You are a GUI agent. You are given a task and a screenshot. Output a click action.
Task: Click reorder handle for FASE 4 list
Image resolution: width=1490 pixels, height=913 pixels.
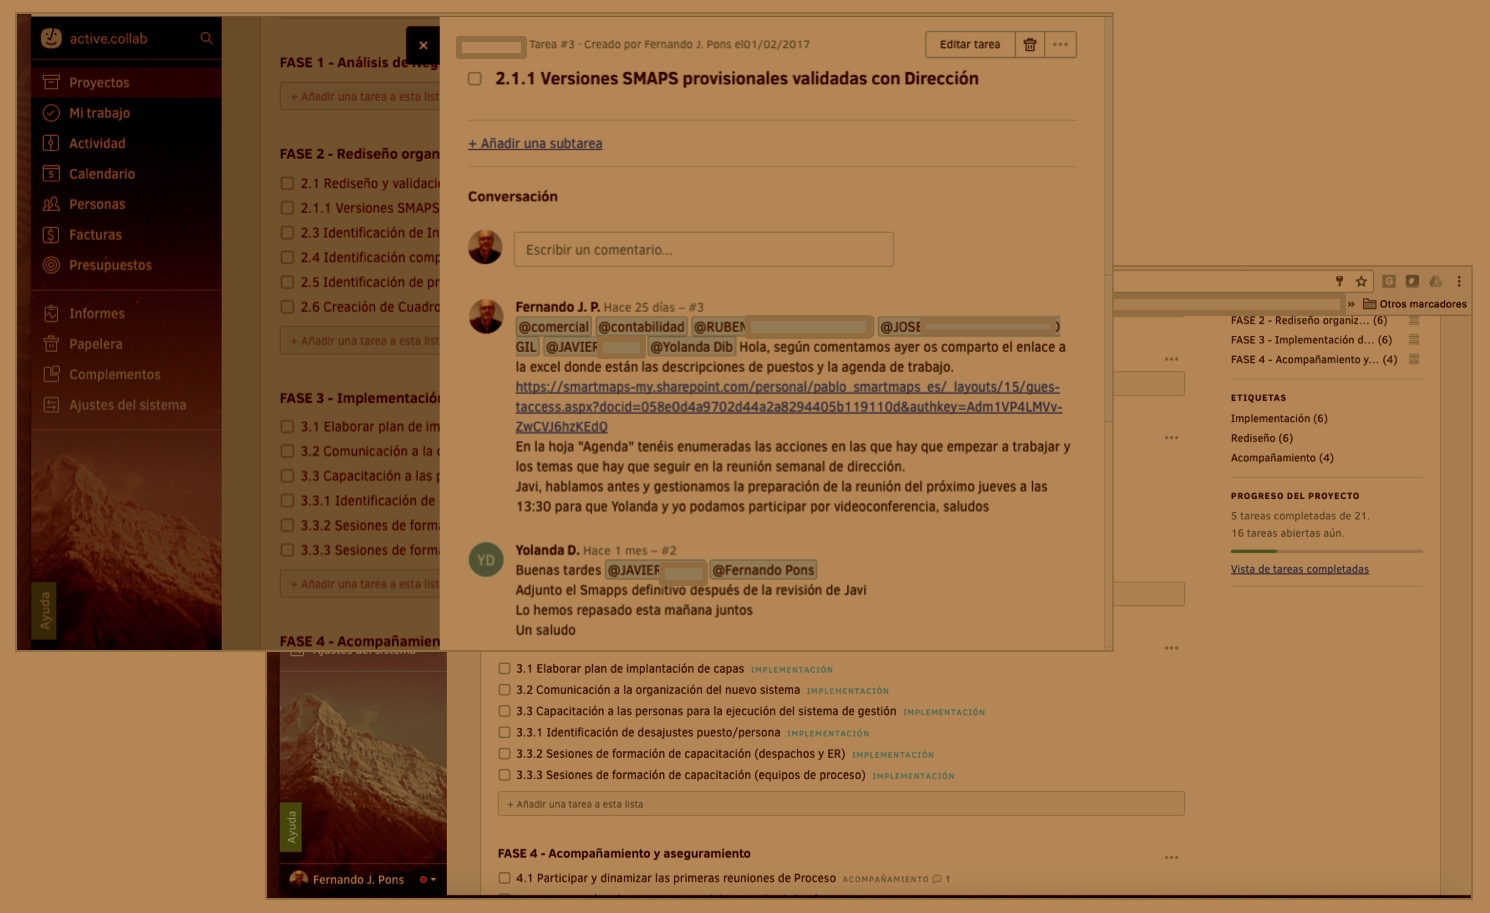point(1414,359)
